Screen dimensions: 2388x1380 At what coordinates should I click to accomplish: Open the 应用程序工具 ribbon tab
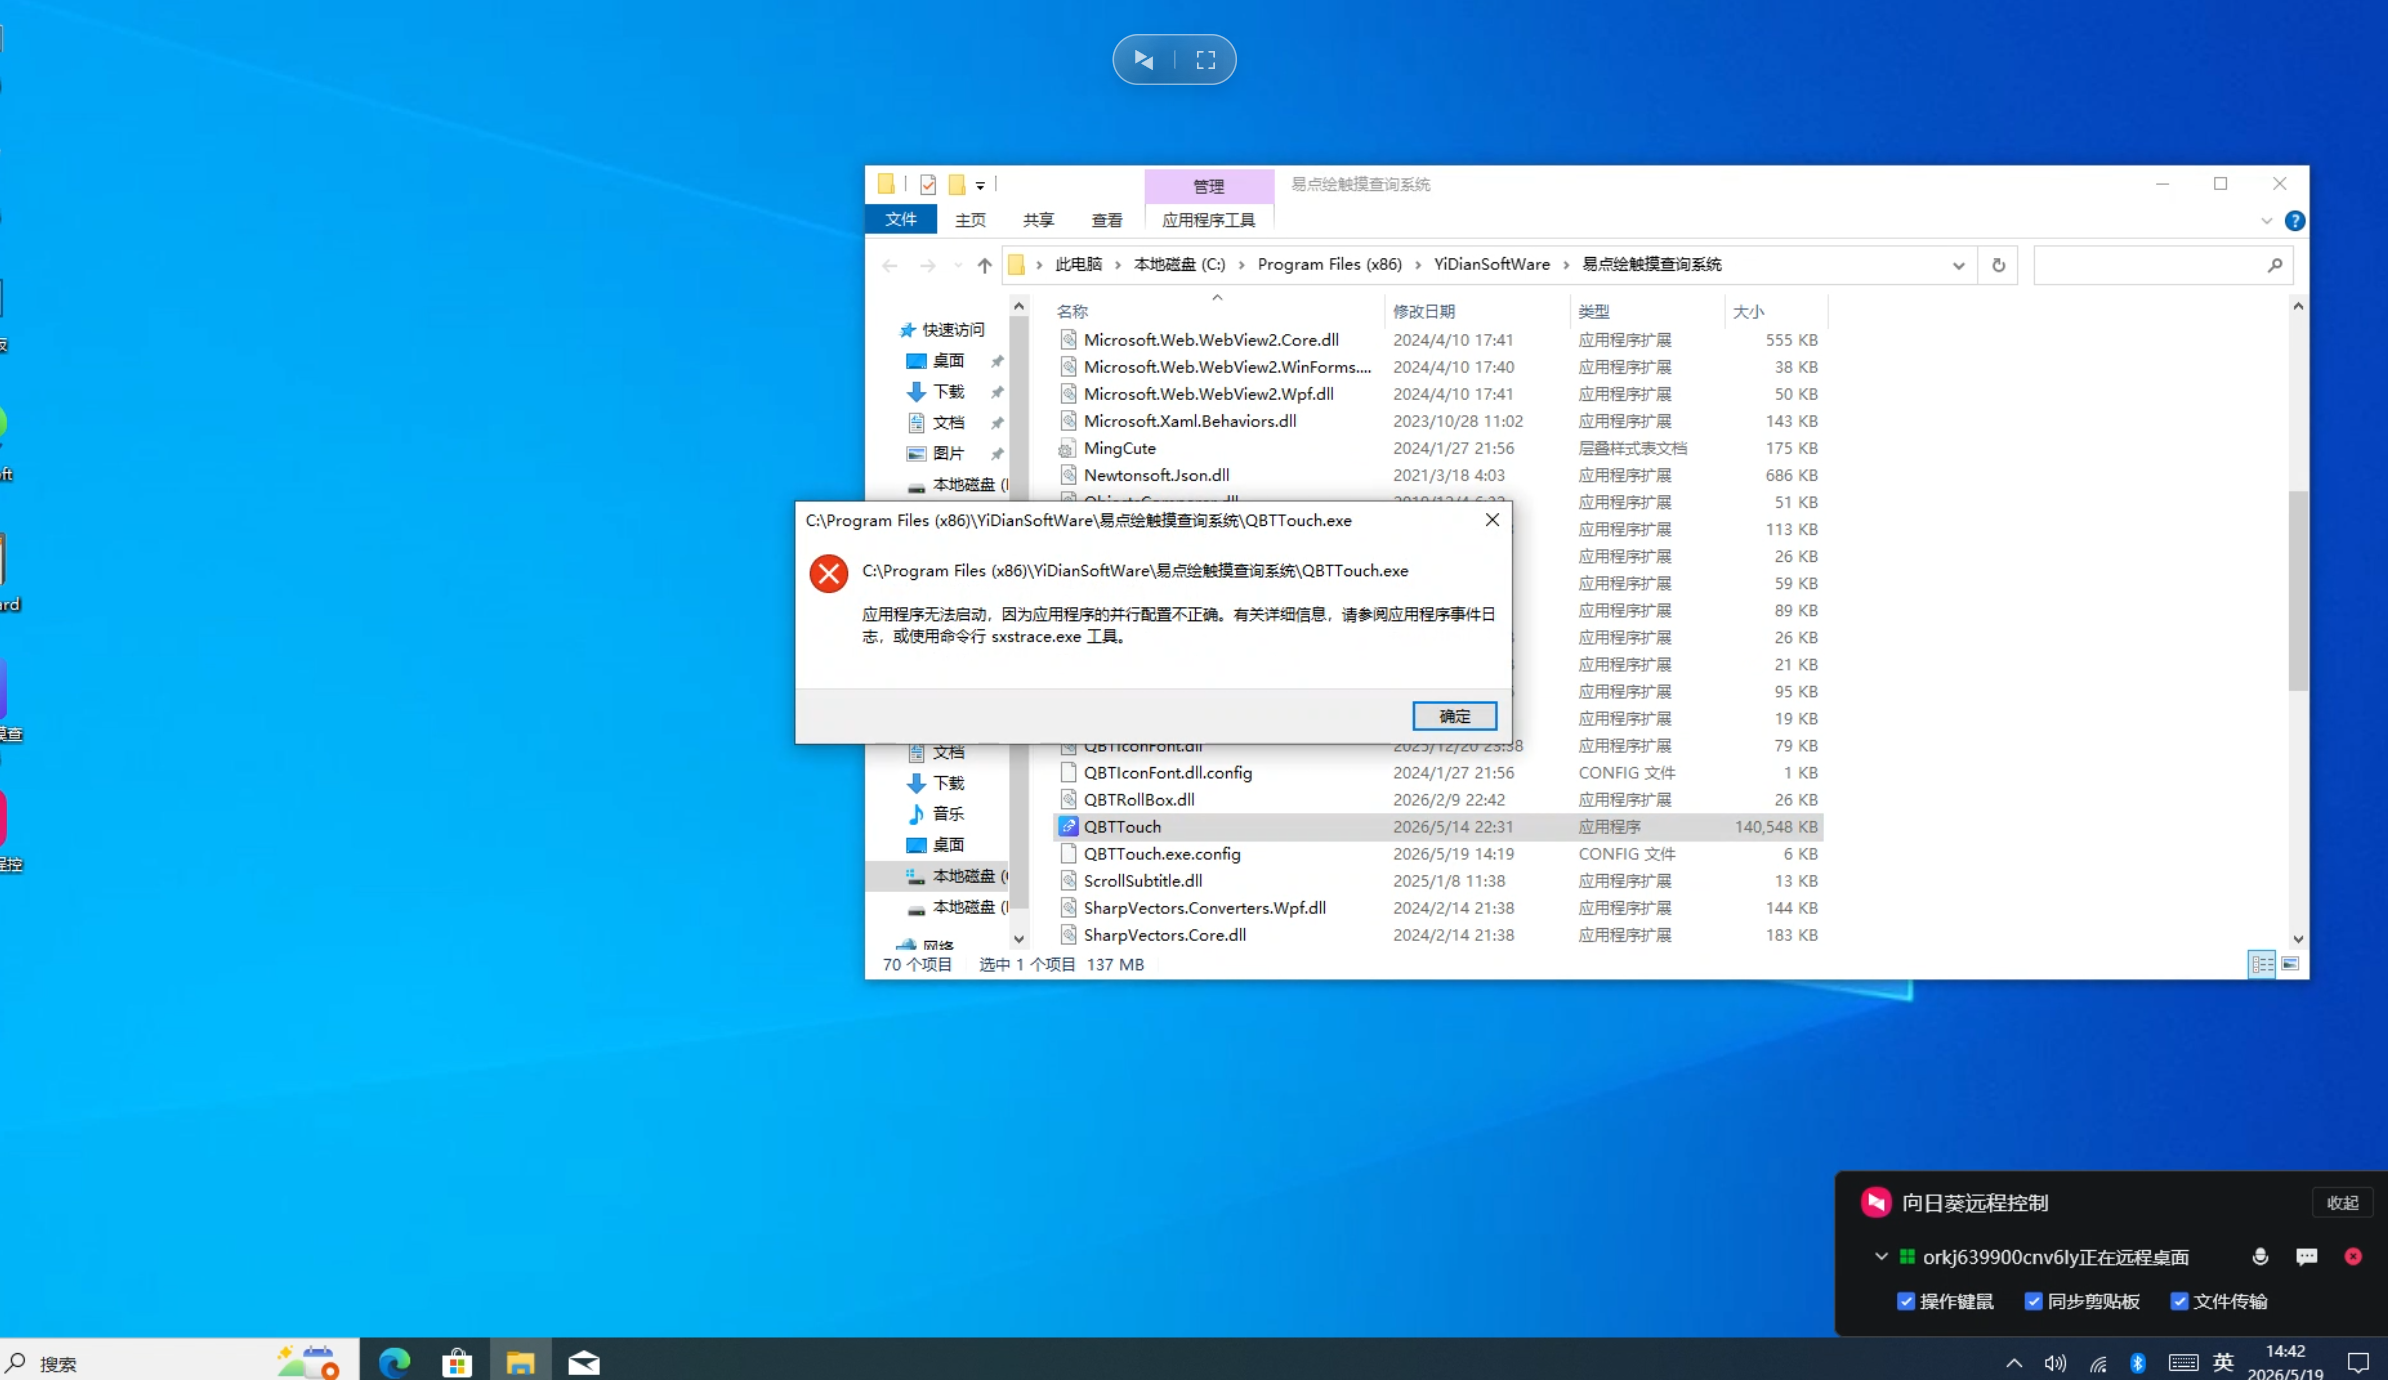tap(1208, 220)
